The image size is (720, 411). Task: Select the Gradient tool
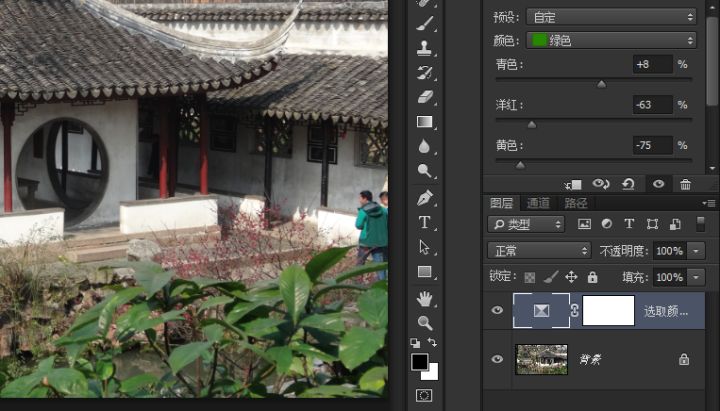tap(424, 121)
